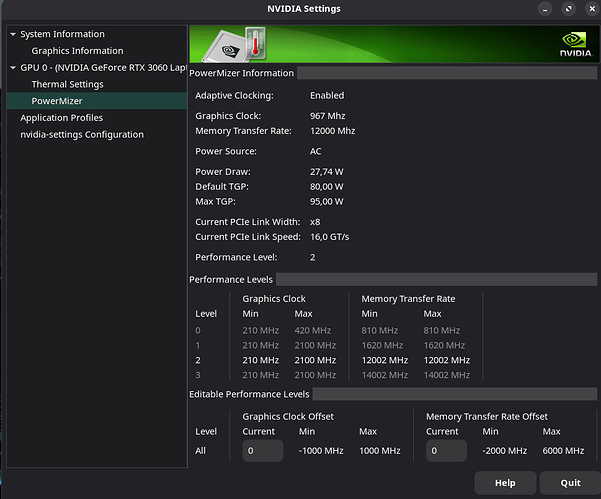This screenshot has height=499, width=601.
Task: Click the Graphics Clock Offset input field
Action: click(x=263, y=451)
